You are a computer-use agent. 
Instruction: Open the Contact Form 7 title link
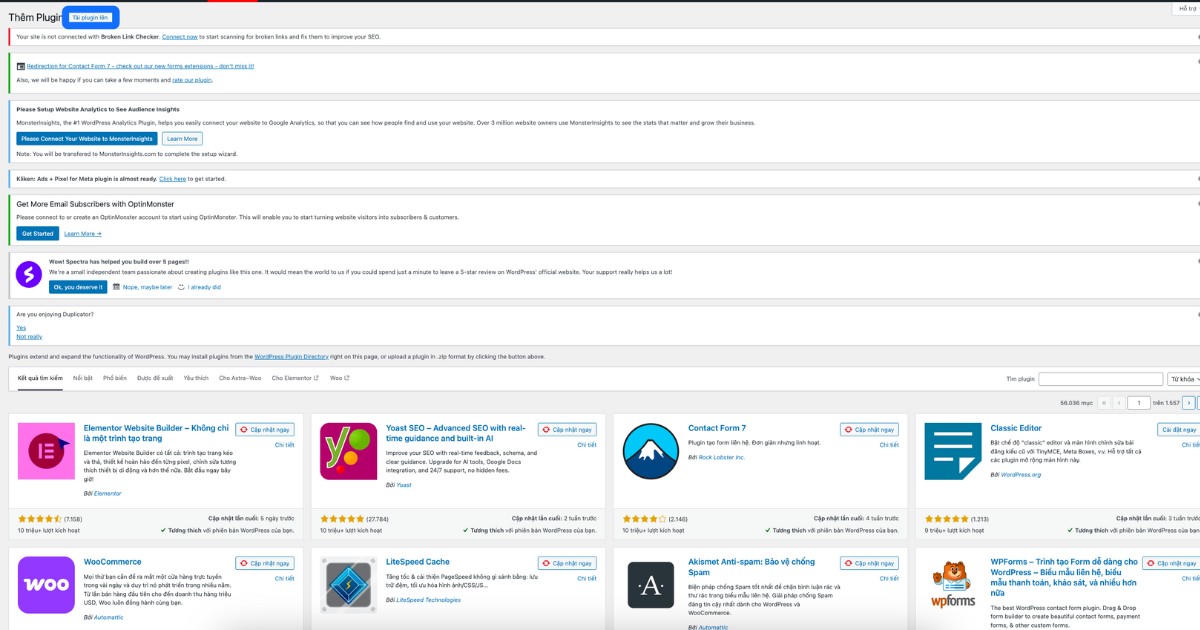tap(717, 428)
